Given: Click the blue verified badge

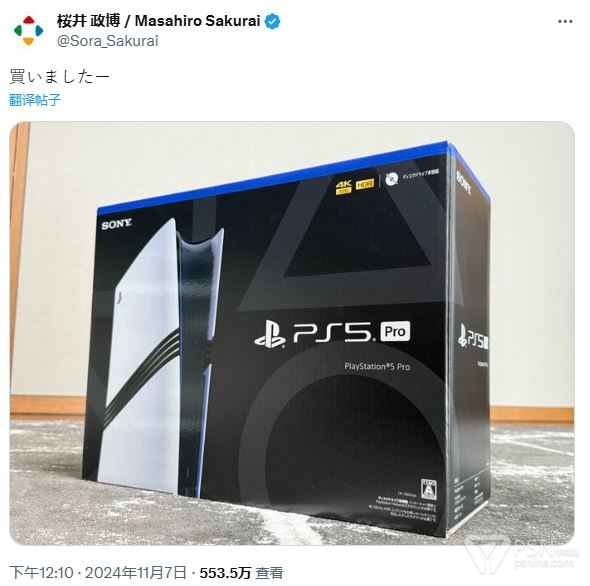Looking at the screenshot, I should (272, 21).
